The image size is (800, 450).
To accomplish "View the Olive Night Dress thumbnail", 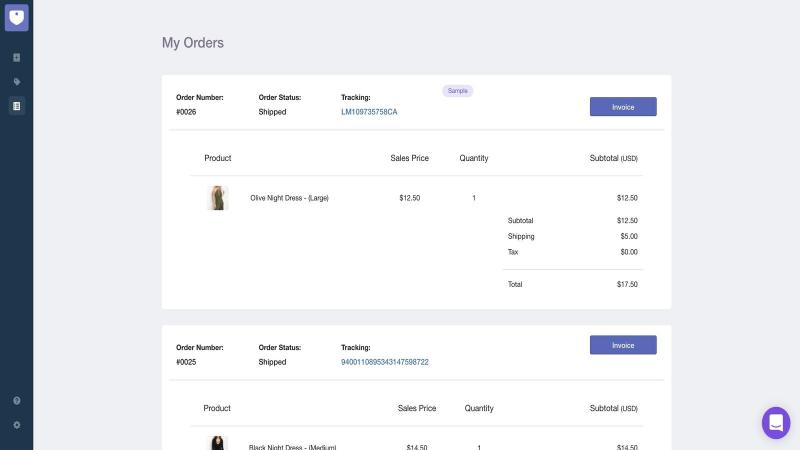I will [218, 198].
